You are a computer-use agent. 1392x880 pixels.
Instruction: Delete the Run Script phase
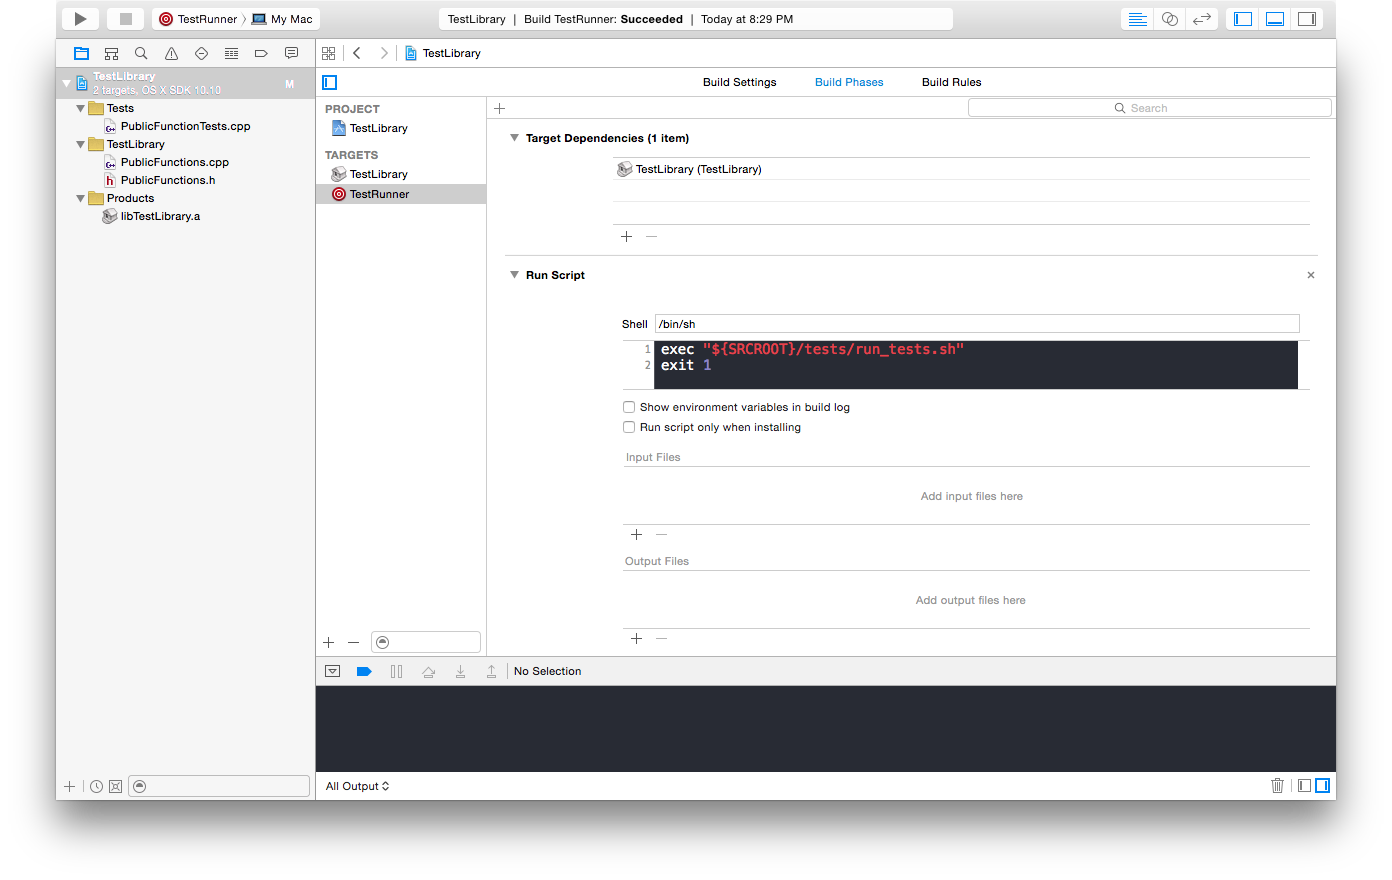[1311, 275]
